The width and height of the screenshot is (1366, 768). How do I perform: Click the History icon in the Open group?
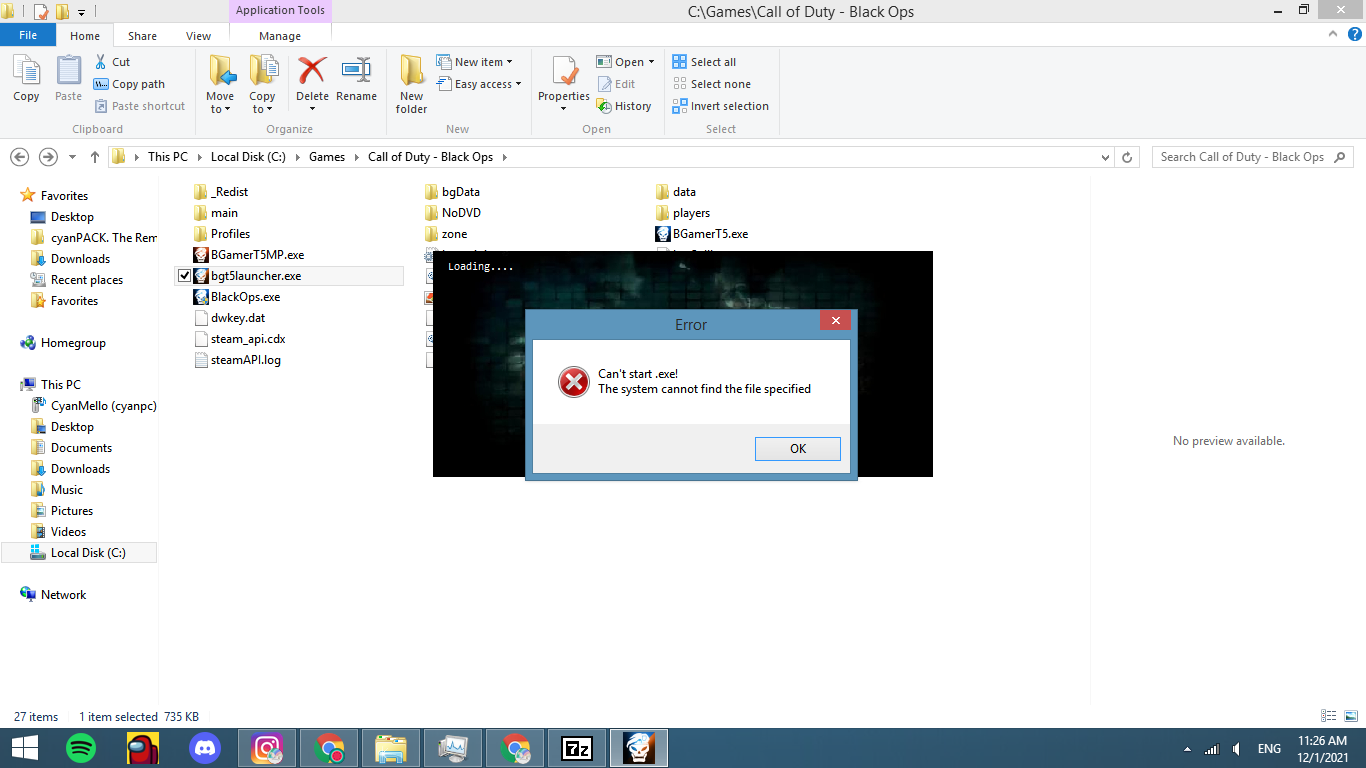[x=604, y=106]
